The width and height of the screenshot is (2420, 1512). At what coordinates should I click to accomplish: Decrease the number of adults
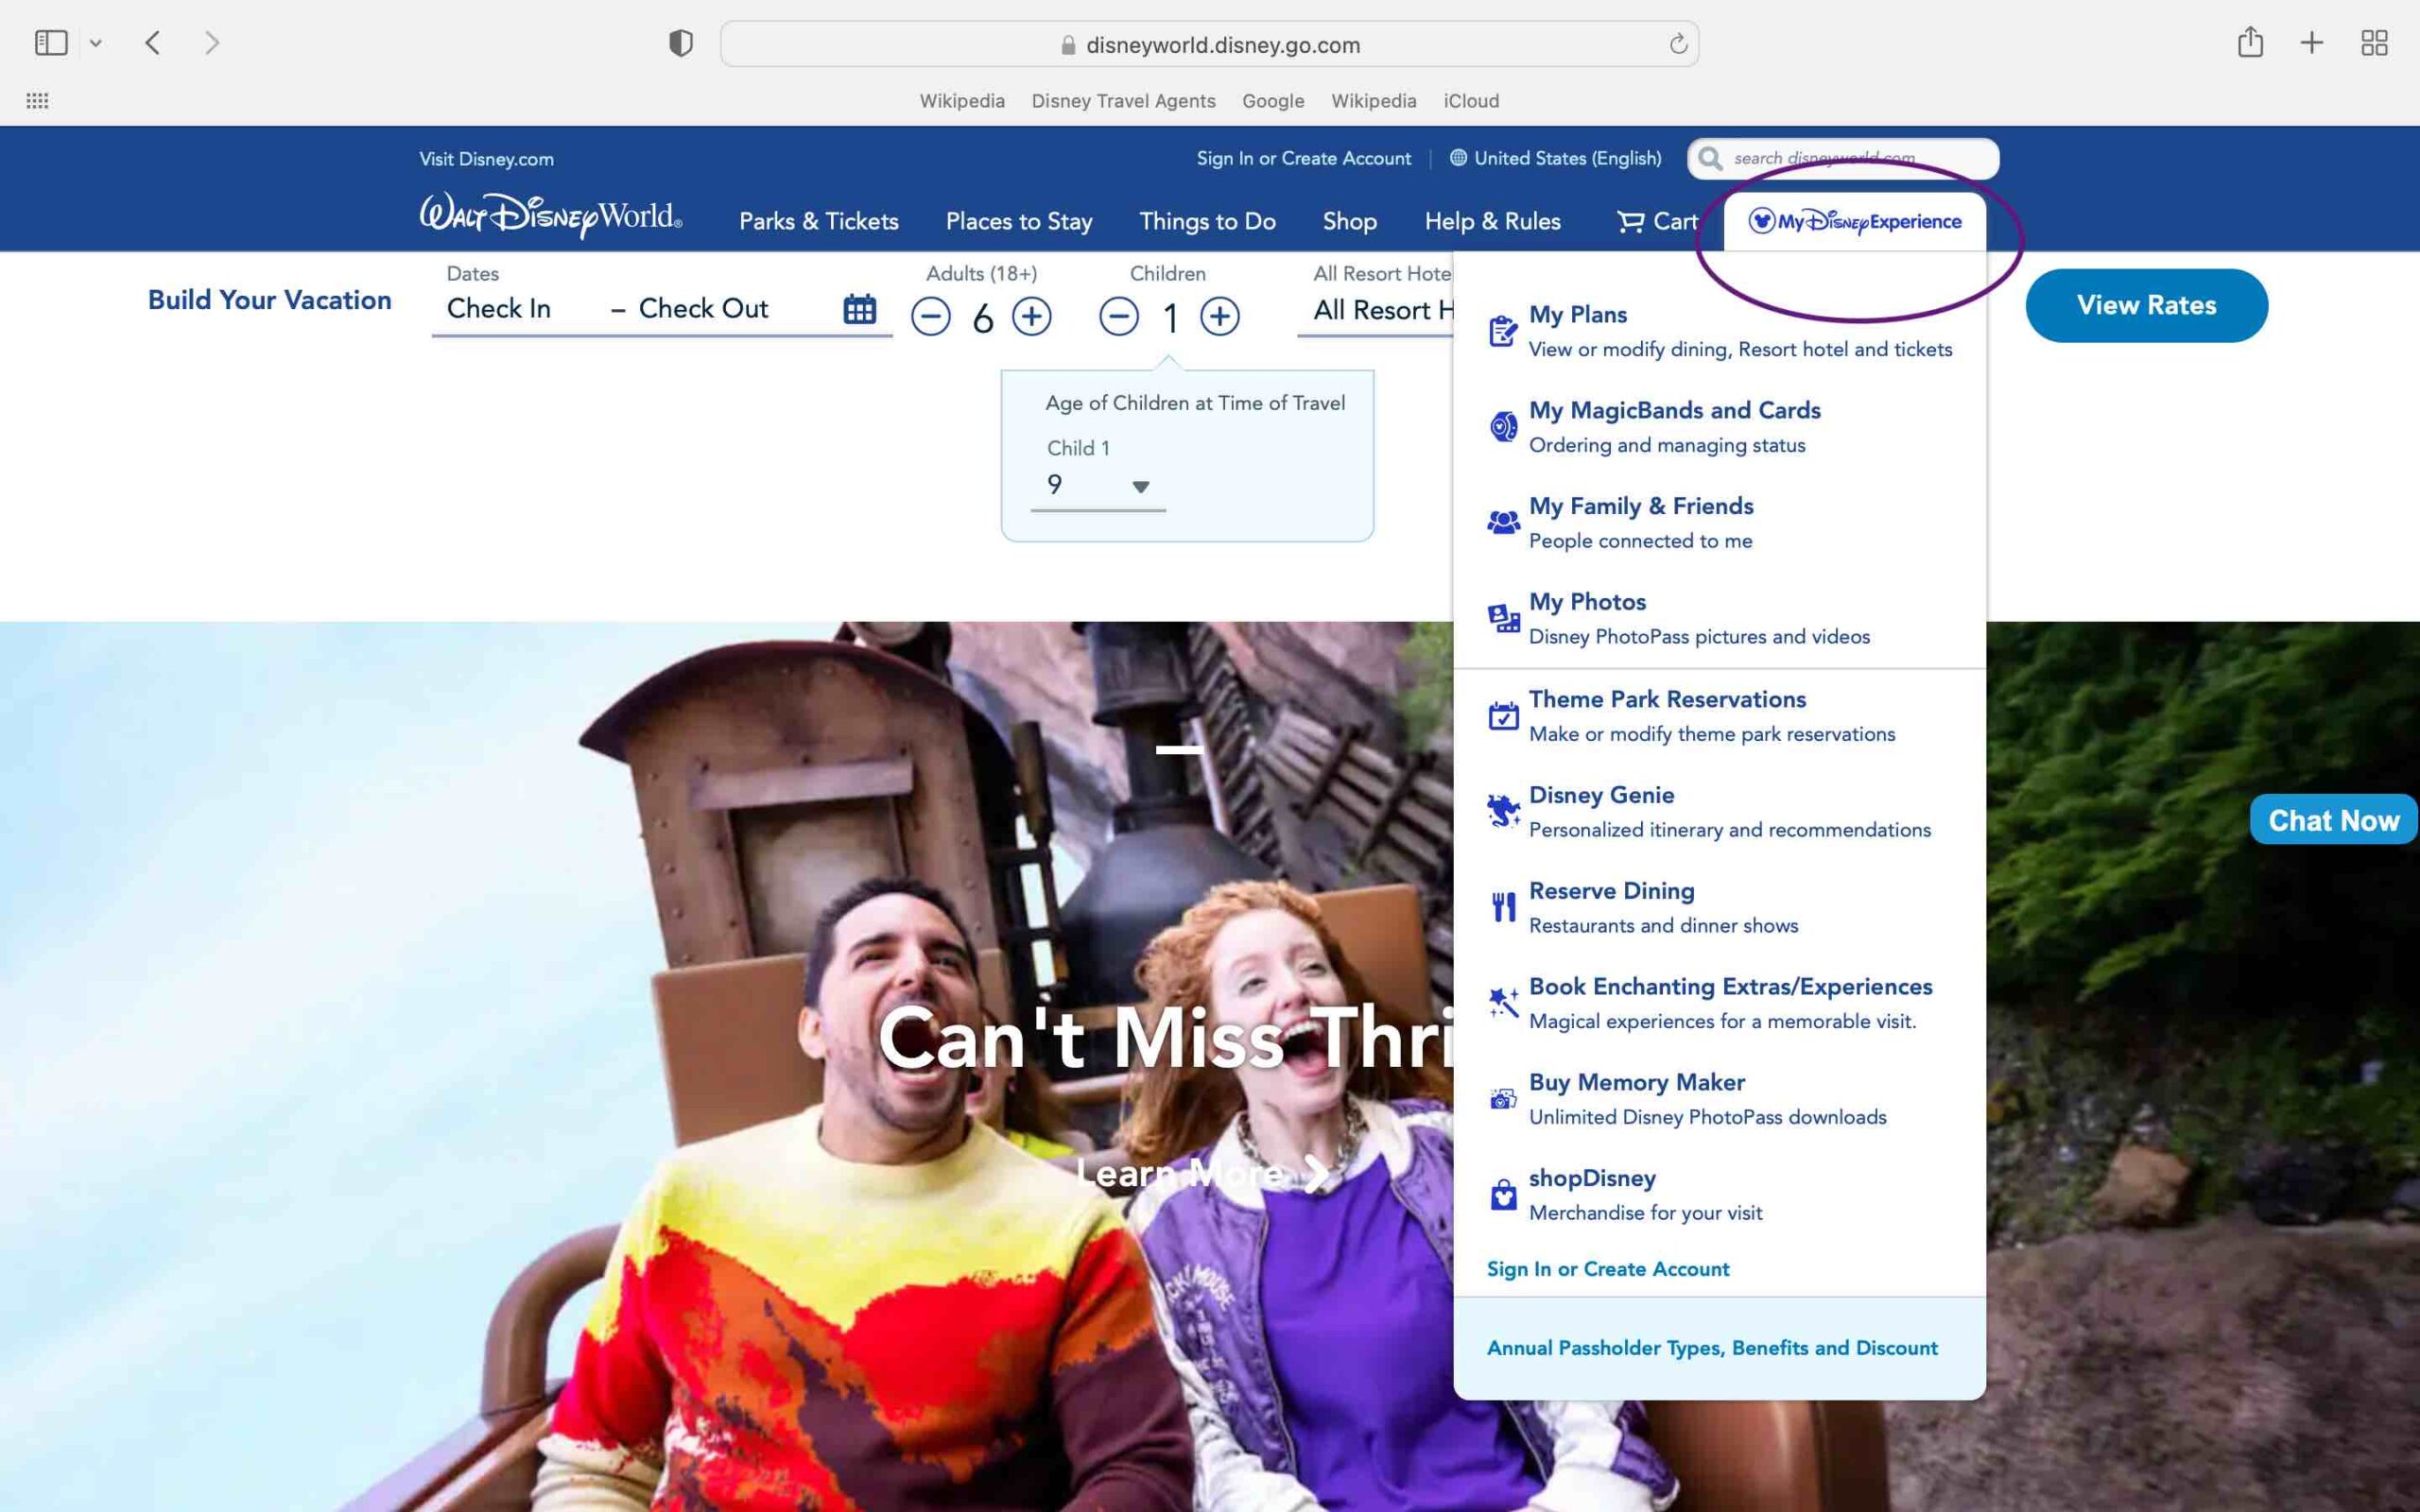coord(930,316)
